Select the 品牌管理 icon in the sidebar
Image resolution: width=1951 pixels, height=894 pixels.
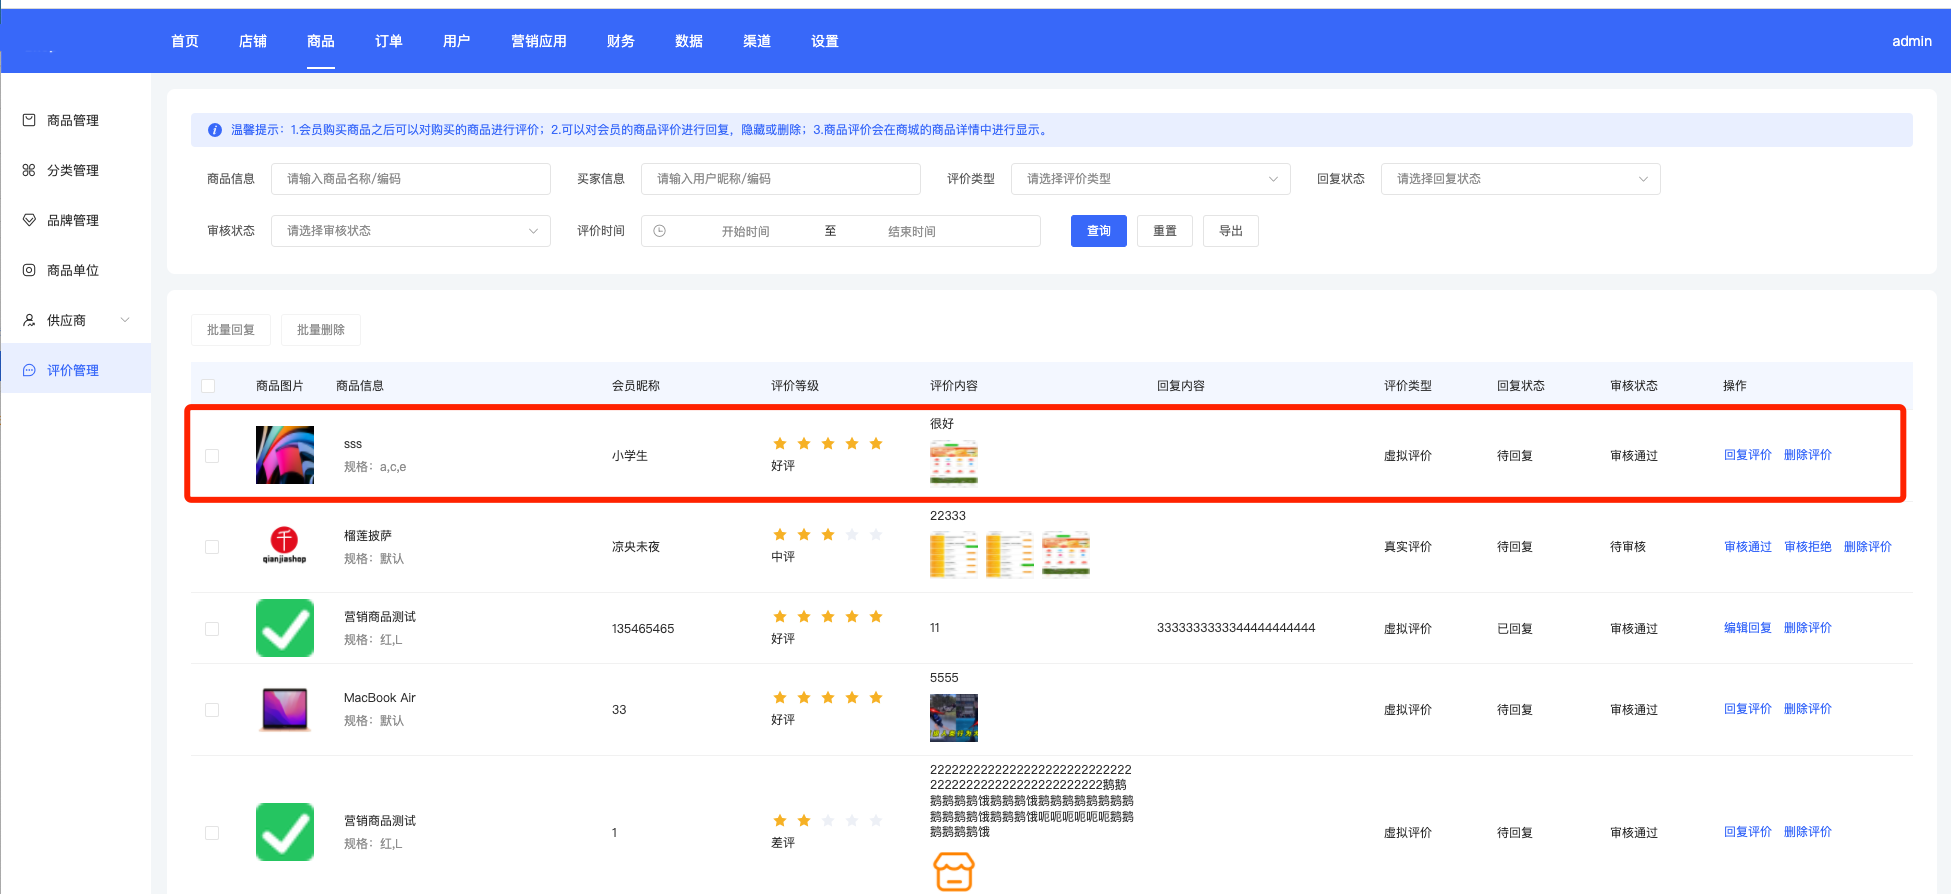tap(29, 220)
